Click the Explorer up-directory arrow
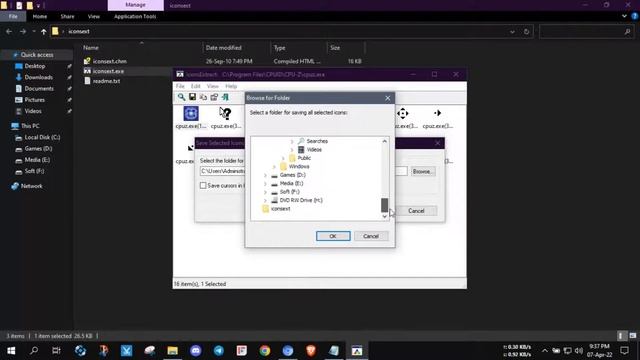640x360 pixels. pos(43,31)
